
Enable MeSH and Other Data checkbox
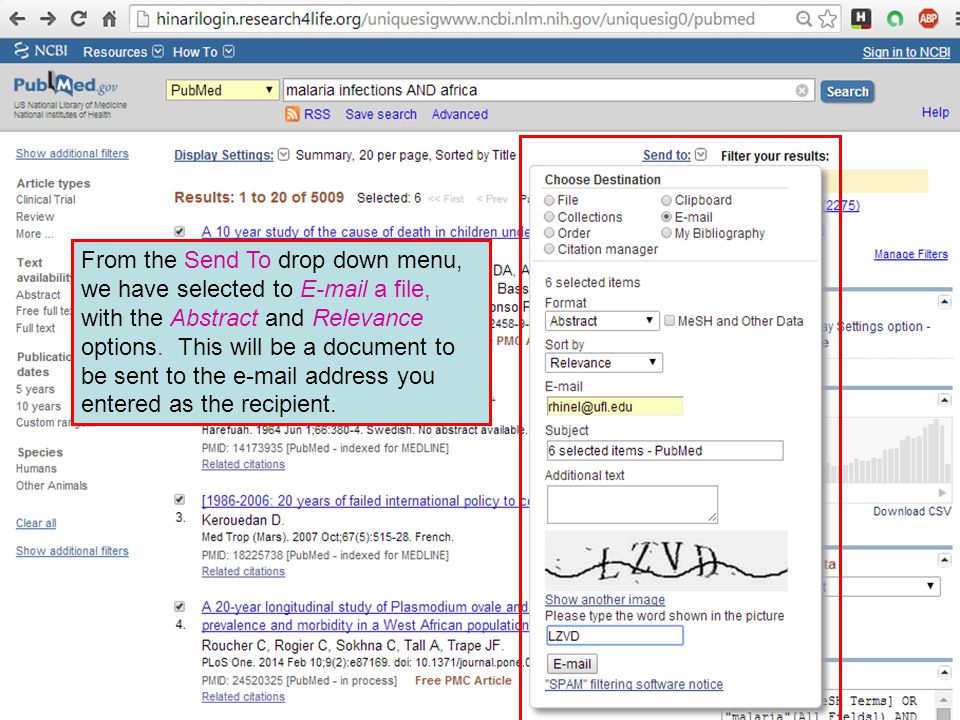(x=670, y=321)
